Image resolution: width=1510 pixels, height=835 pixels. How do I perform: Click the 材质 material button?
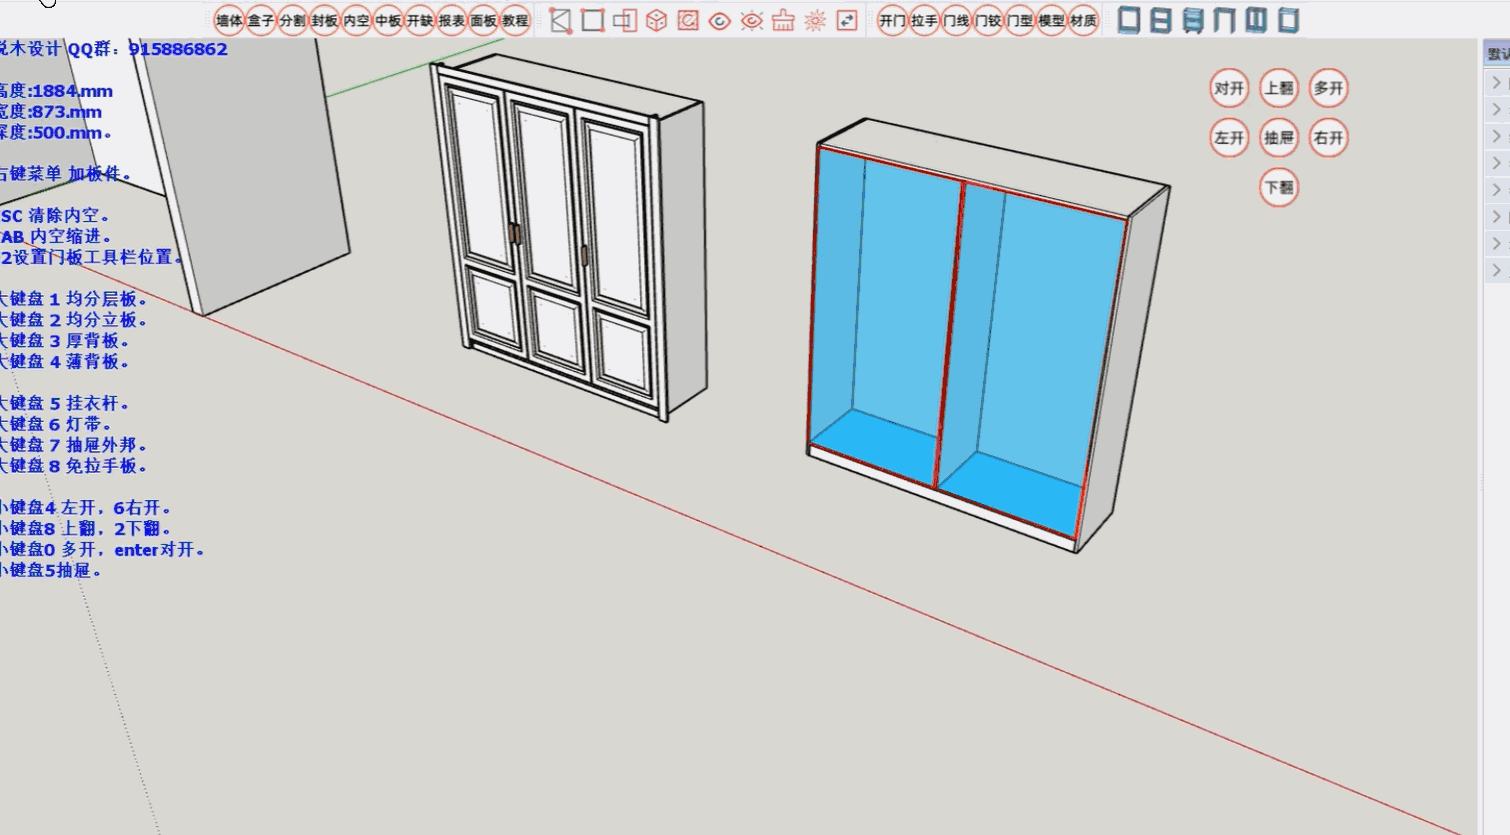click(x=1083, y=20)
